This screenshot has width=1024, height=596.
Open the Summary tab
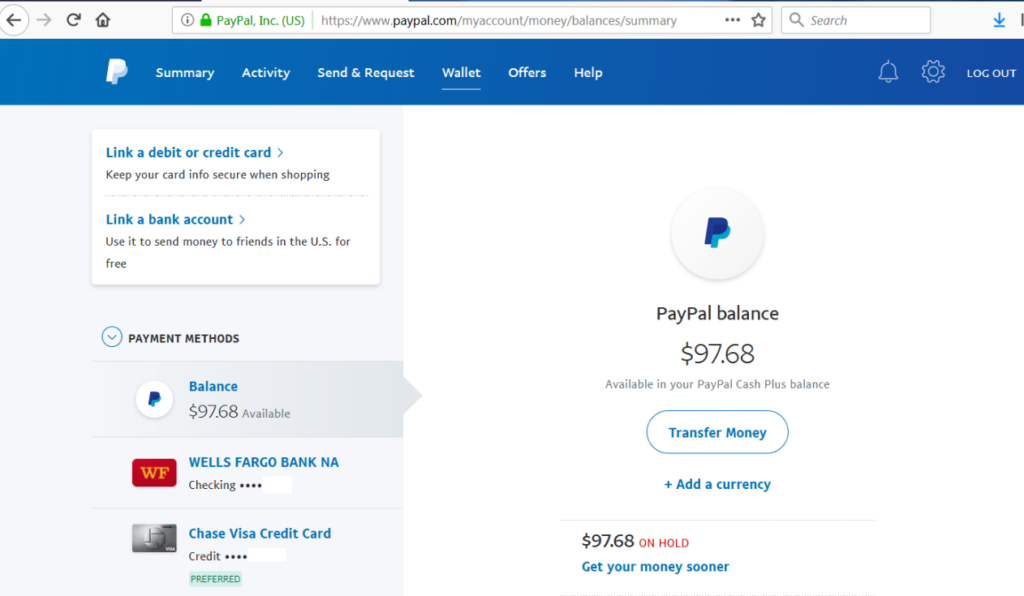coord(185,72)
